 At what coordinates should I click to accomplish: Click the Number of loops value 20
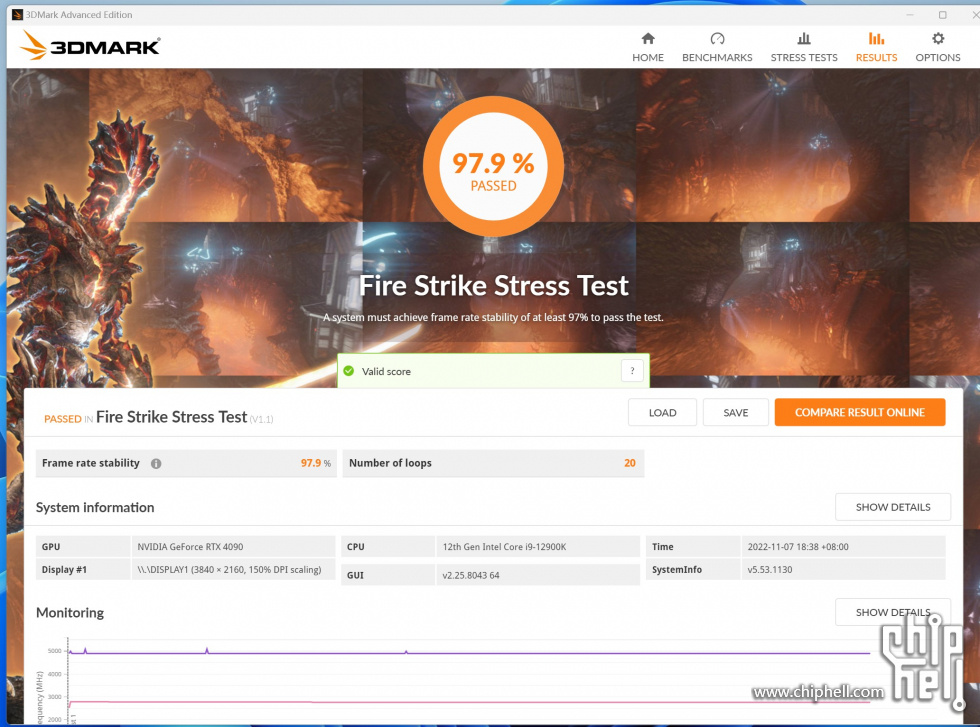coord(629,463)
